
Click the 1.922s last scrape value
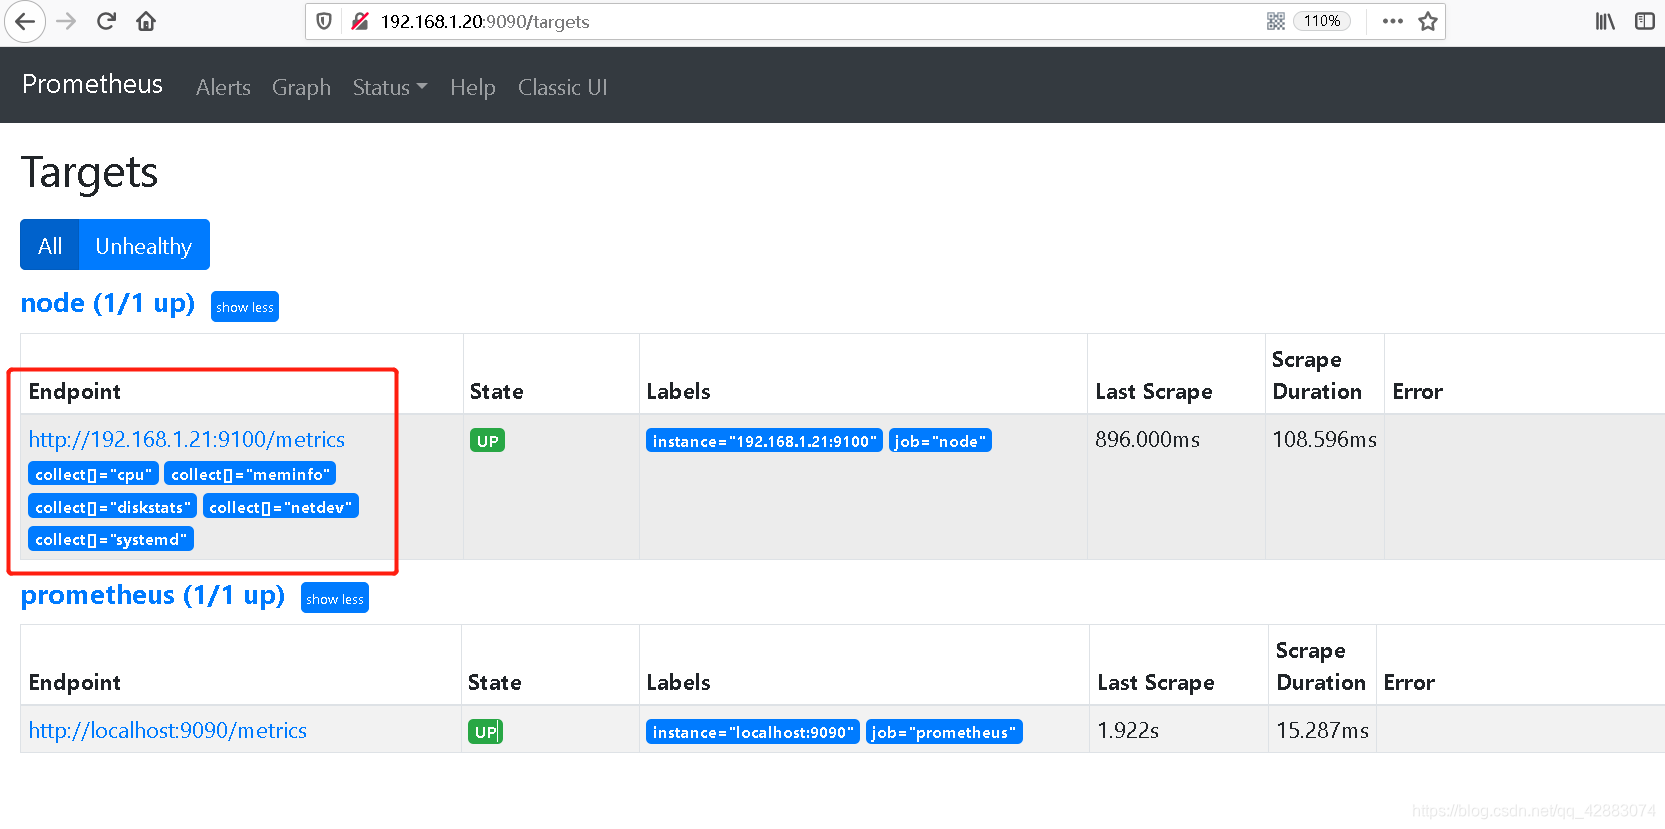1128,730
